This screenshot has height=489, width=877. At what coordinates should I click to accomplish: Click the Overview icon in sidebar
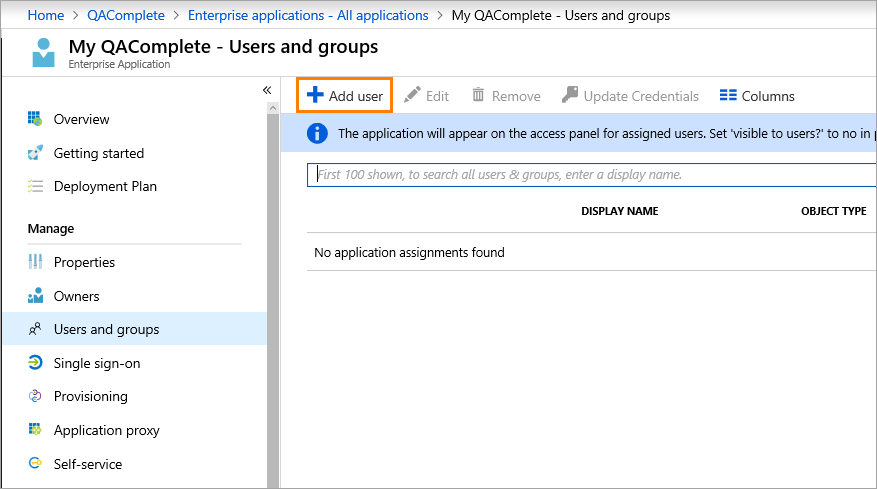click(x=36, y=119)
